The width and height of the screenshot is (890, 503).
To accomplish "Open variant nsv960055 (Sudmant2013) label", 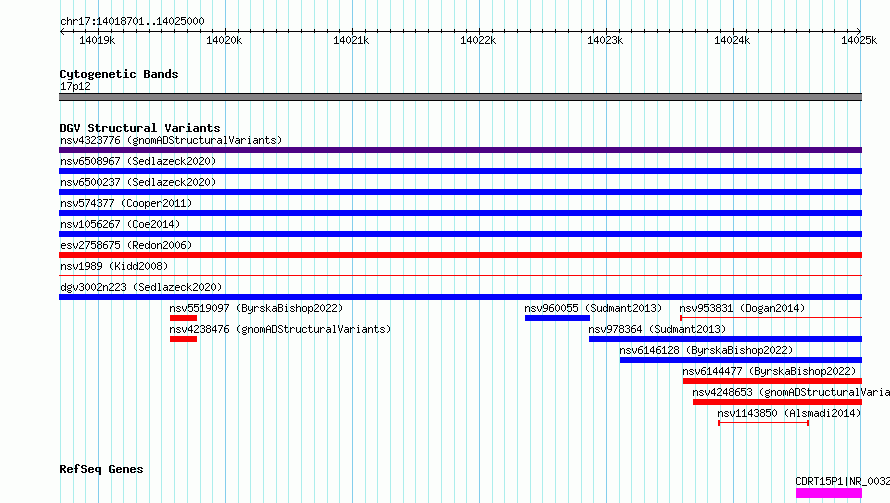I will (x=593, y=308).
